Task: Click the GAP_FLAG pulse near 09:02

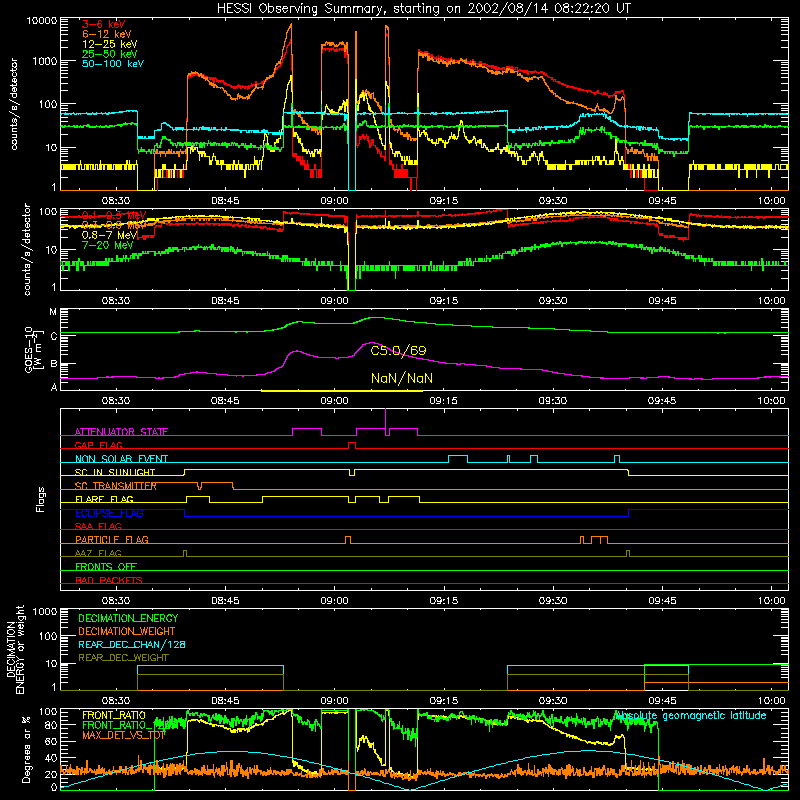Action: click(x=352, y=445)
